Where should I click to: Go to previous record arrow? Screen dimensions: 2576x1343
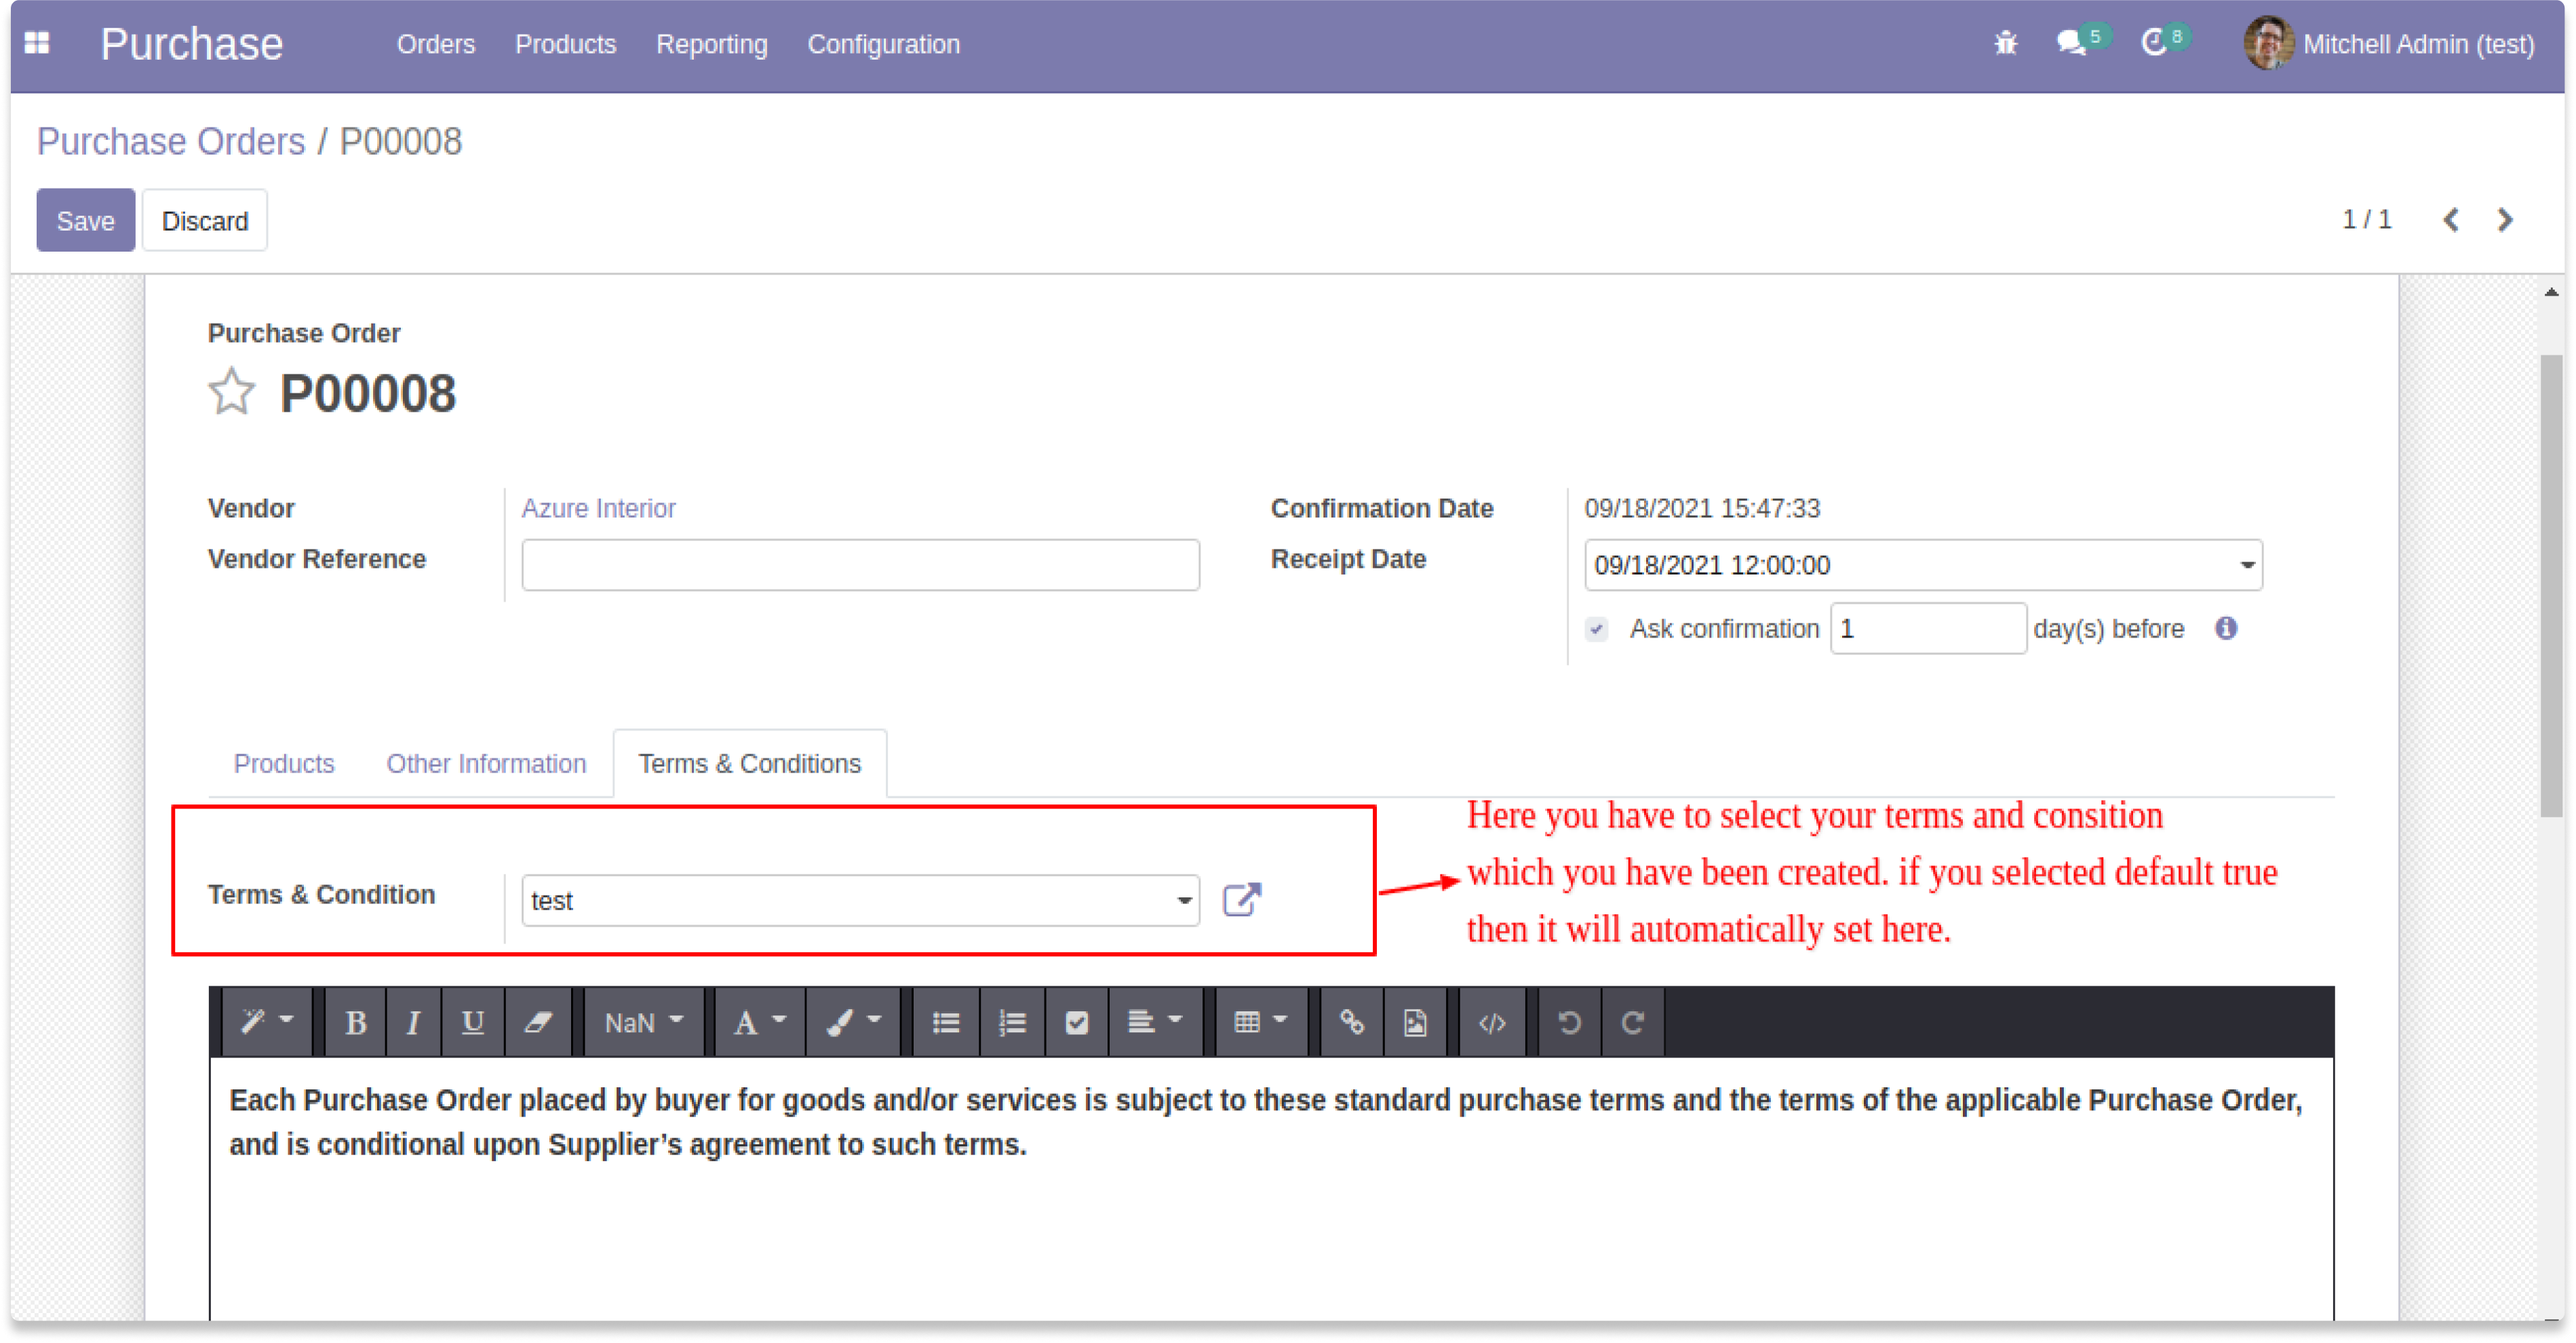(x=2451, y=220)
